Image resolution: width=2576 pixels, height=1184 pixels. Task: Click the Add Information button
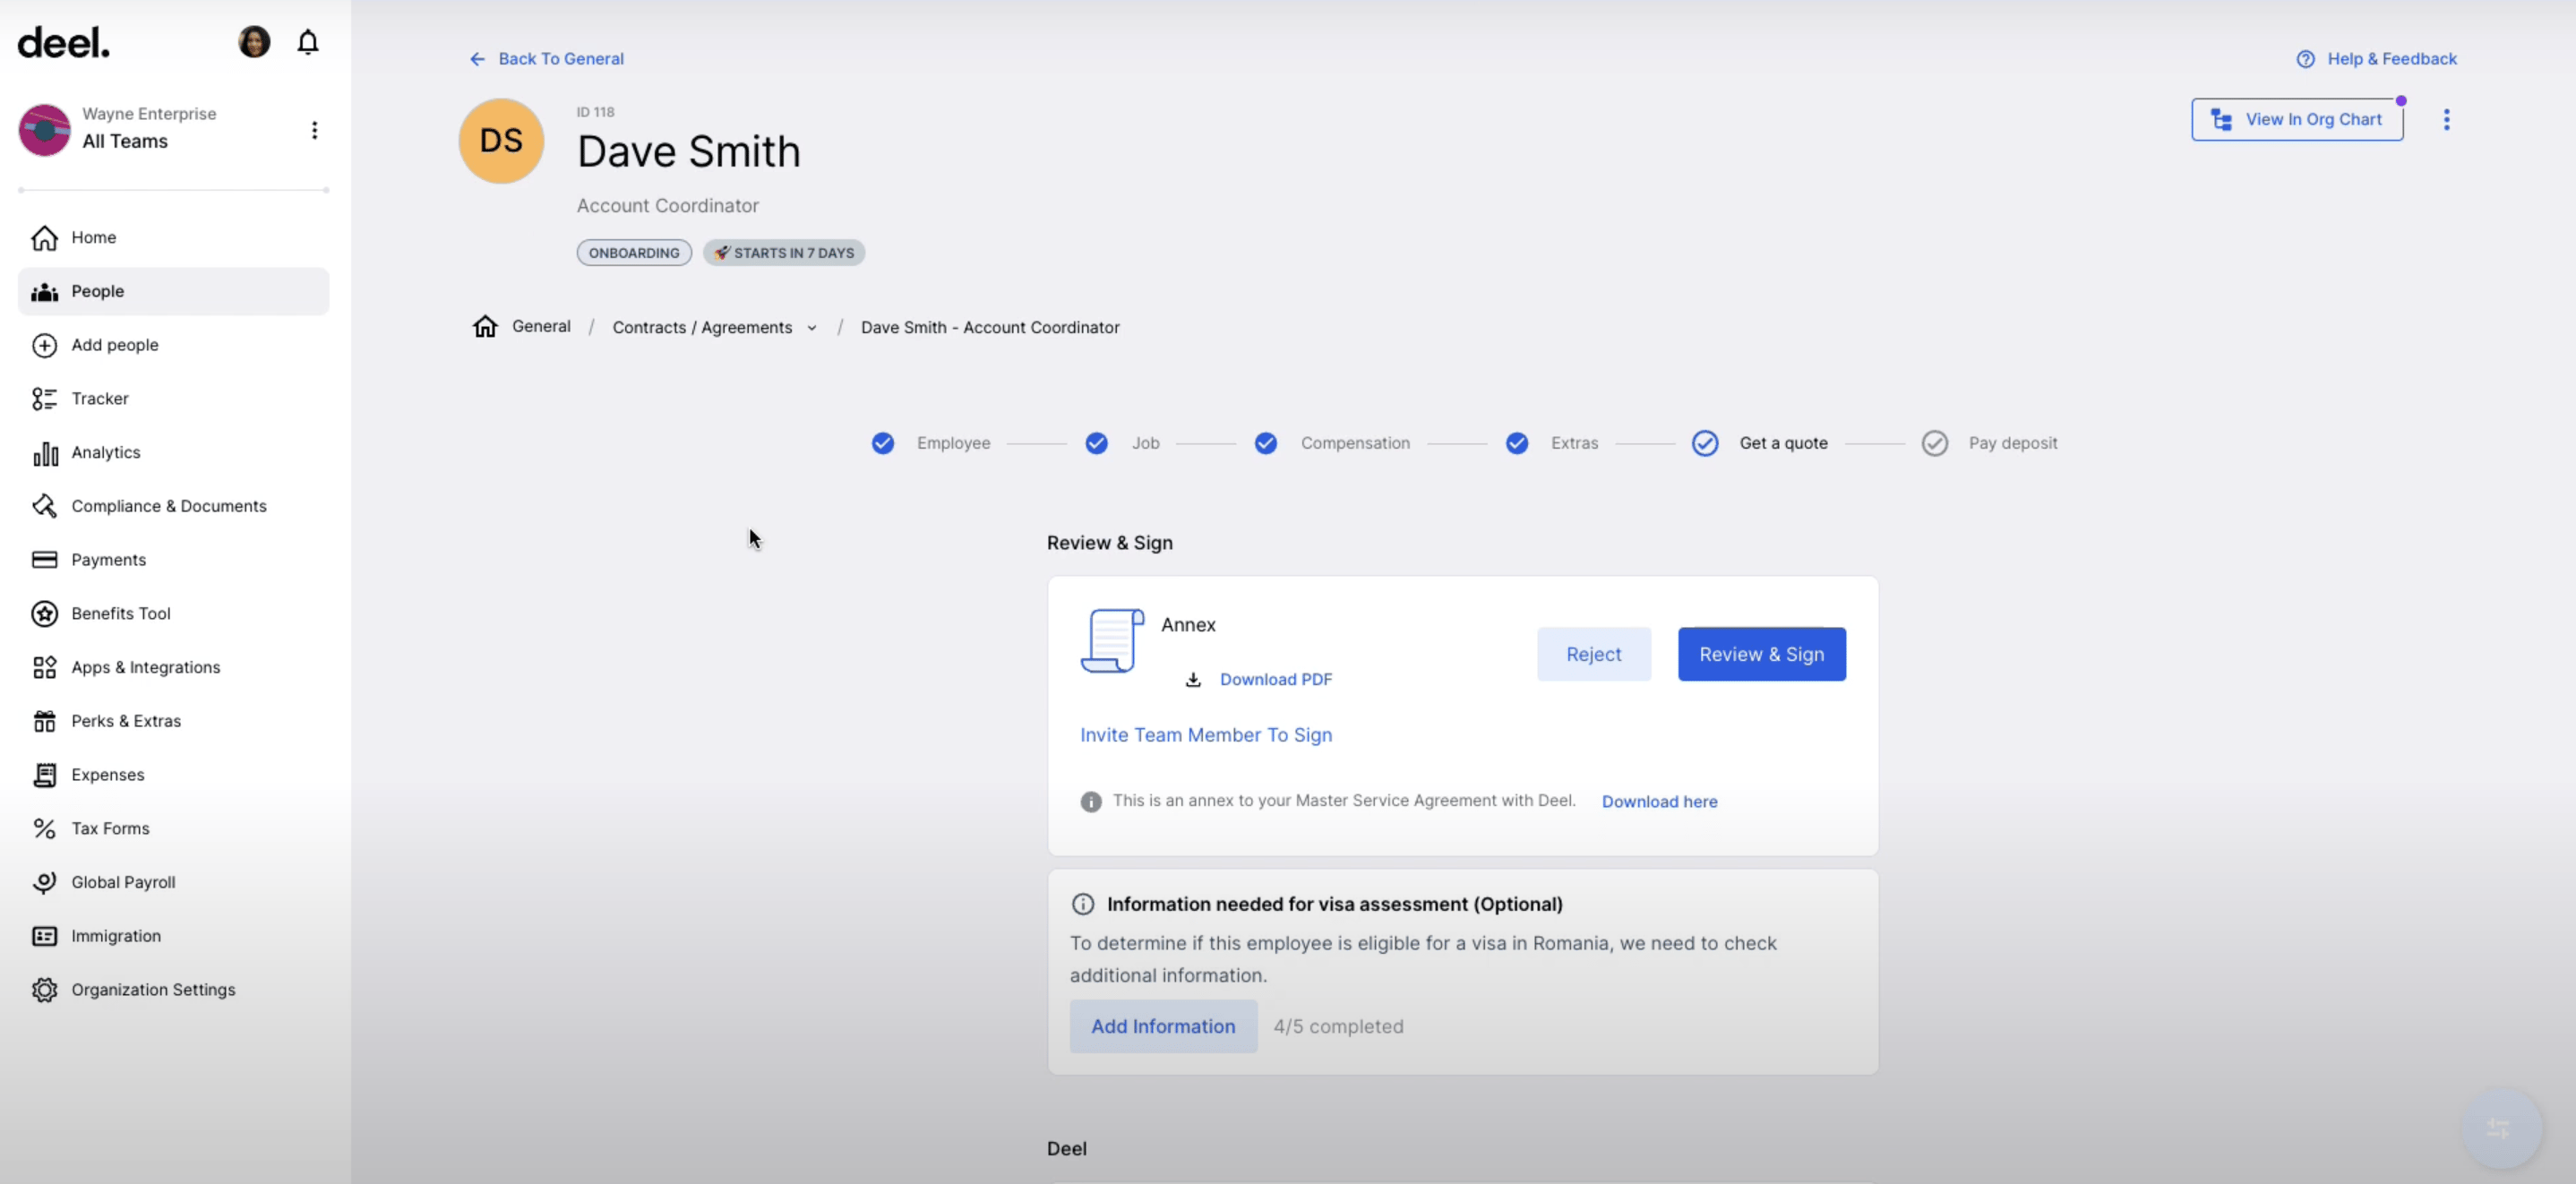[1162, 1026]
